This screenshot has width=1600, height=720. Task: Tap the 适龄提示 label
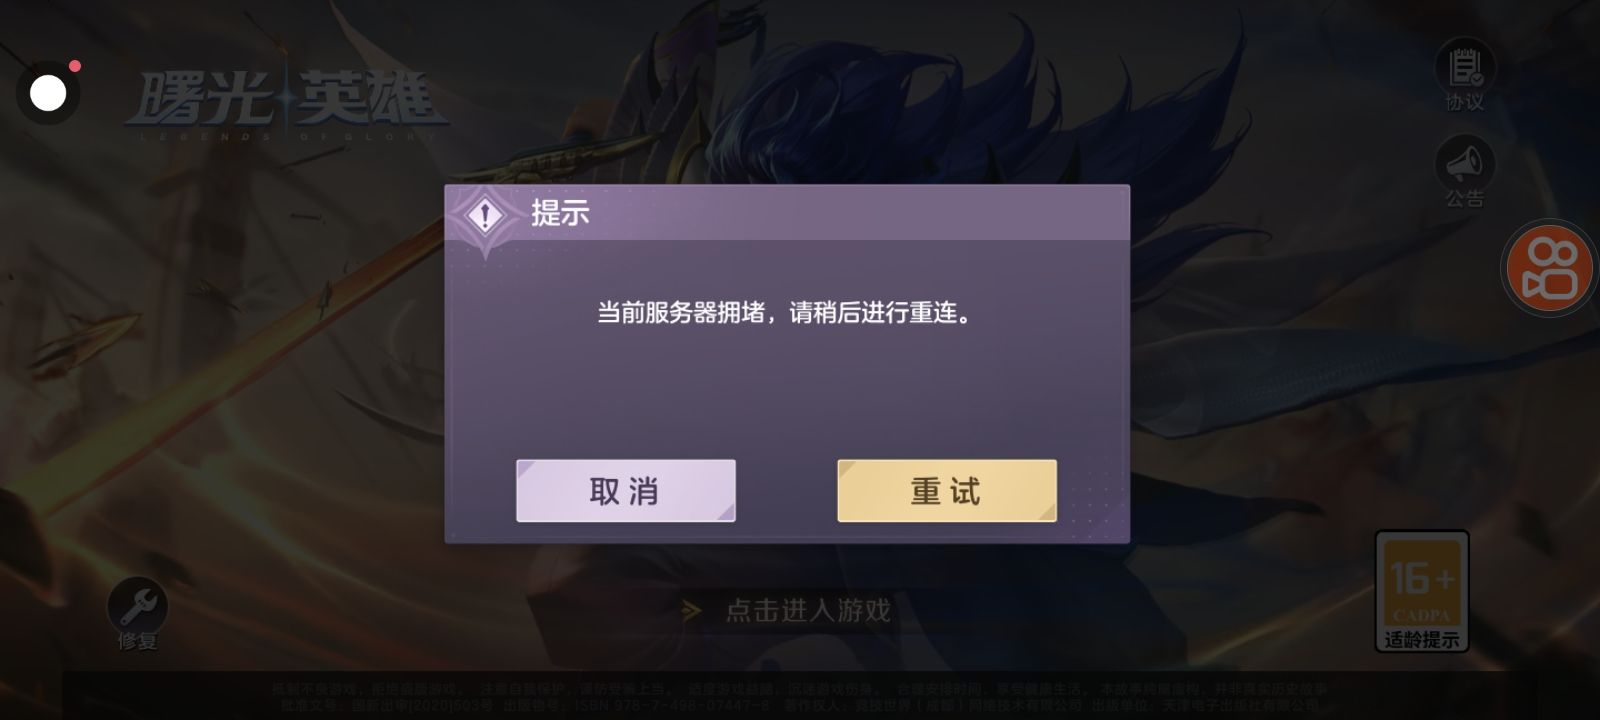(1421, 639)
